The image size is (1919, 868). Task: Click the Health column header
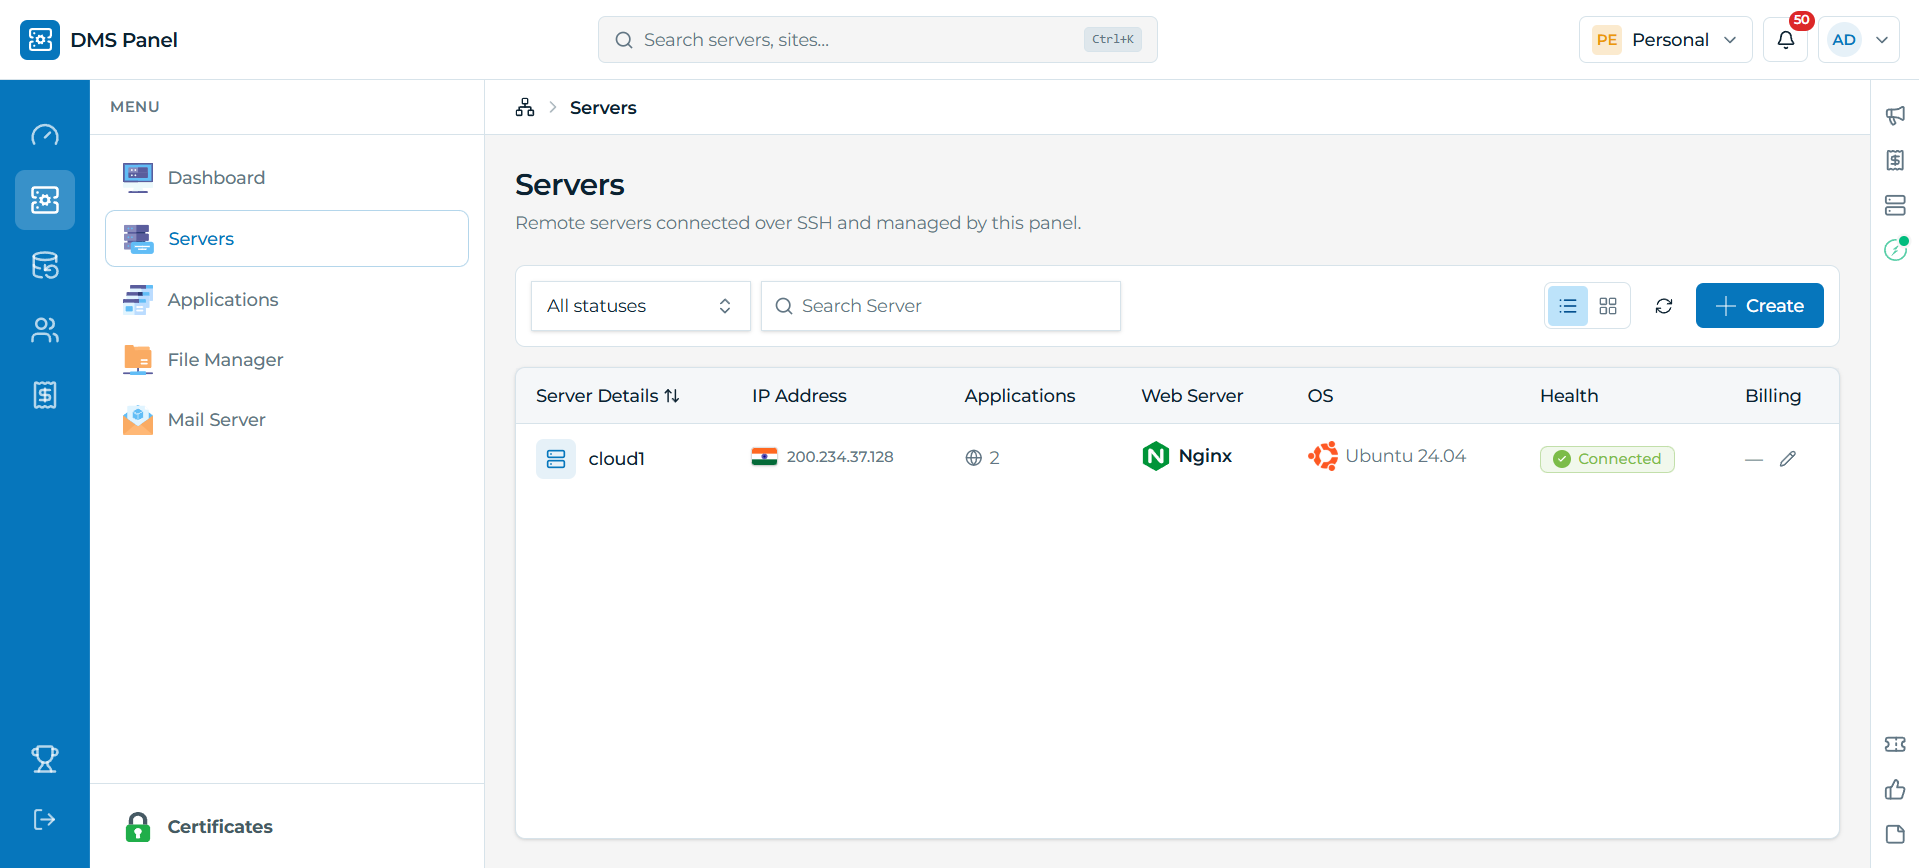click(x=1569, y=396)
